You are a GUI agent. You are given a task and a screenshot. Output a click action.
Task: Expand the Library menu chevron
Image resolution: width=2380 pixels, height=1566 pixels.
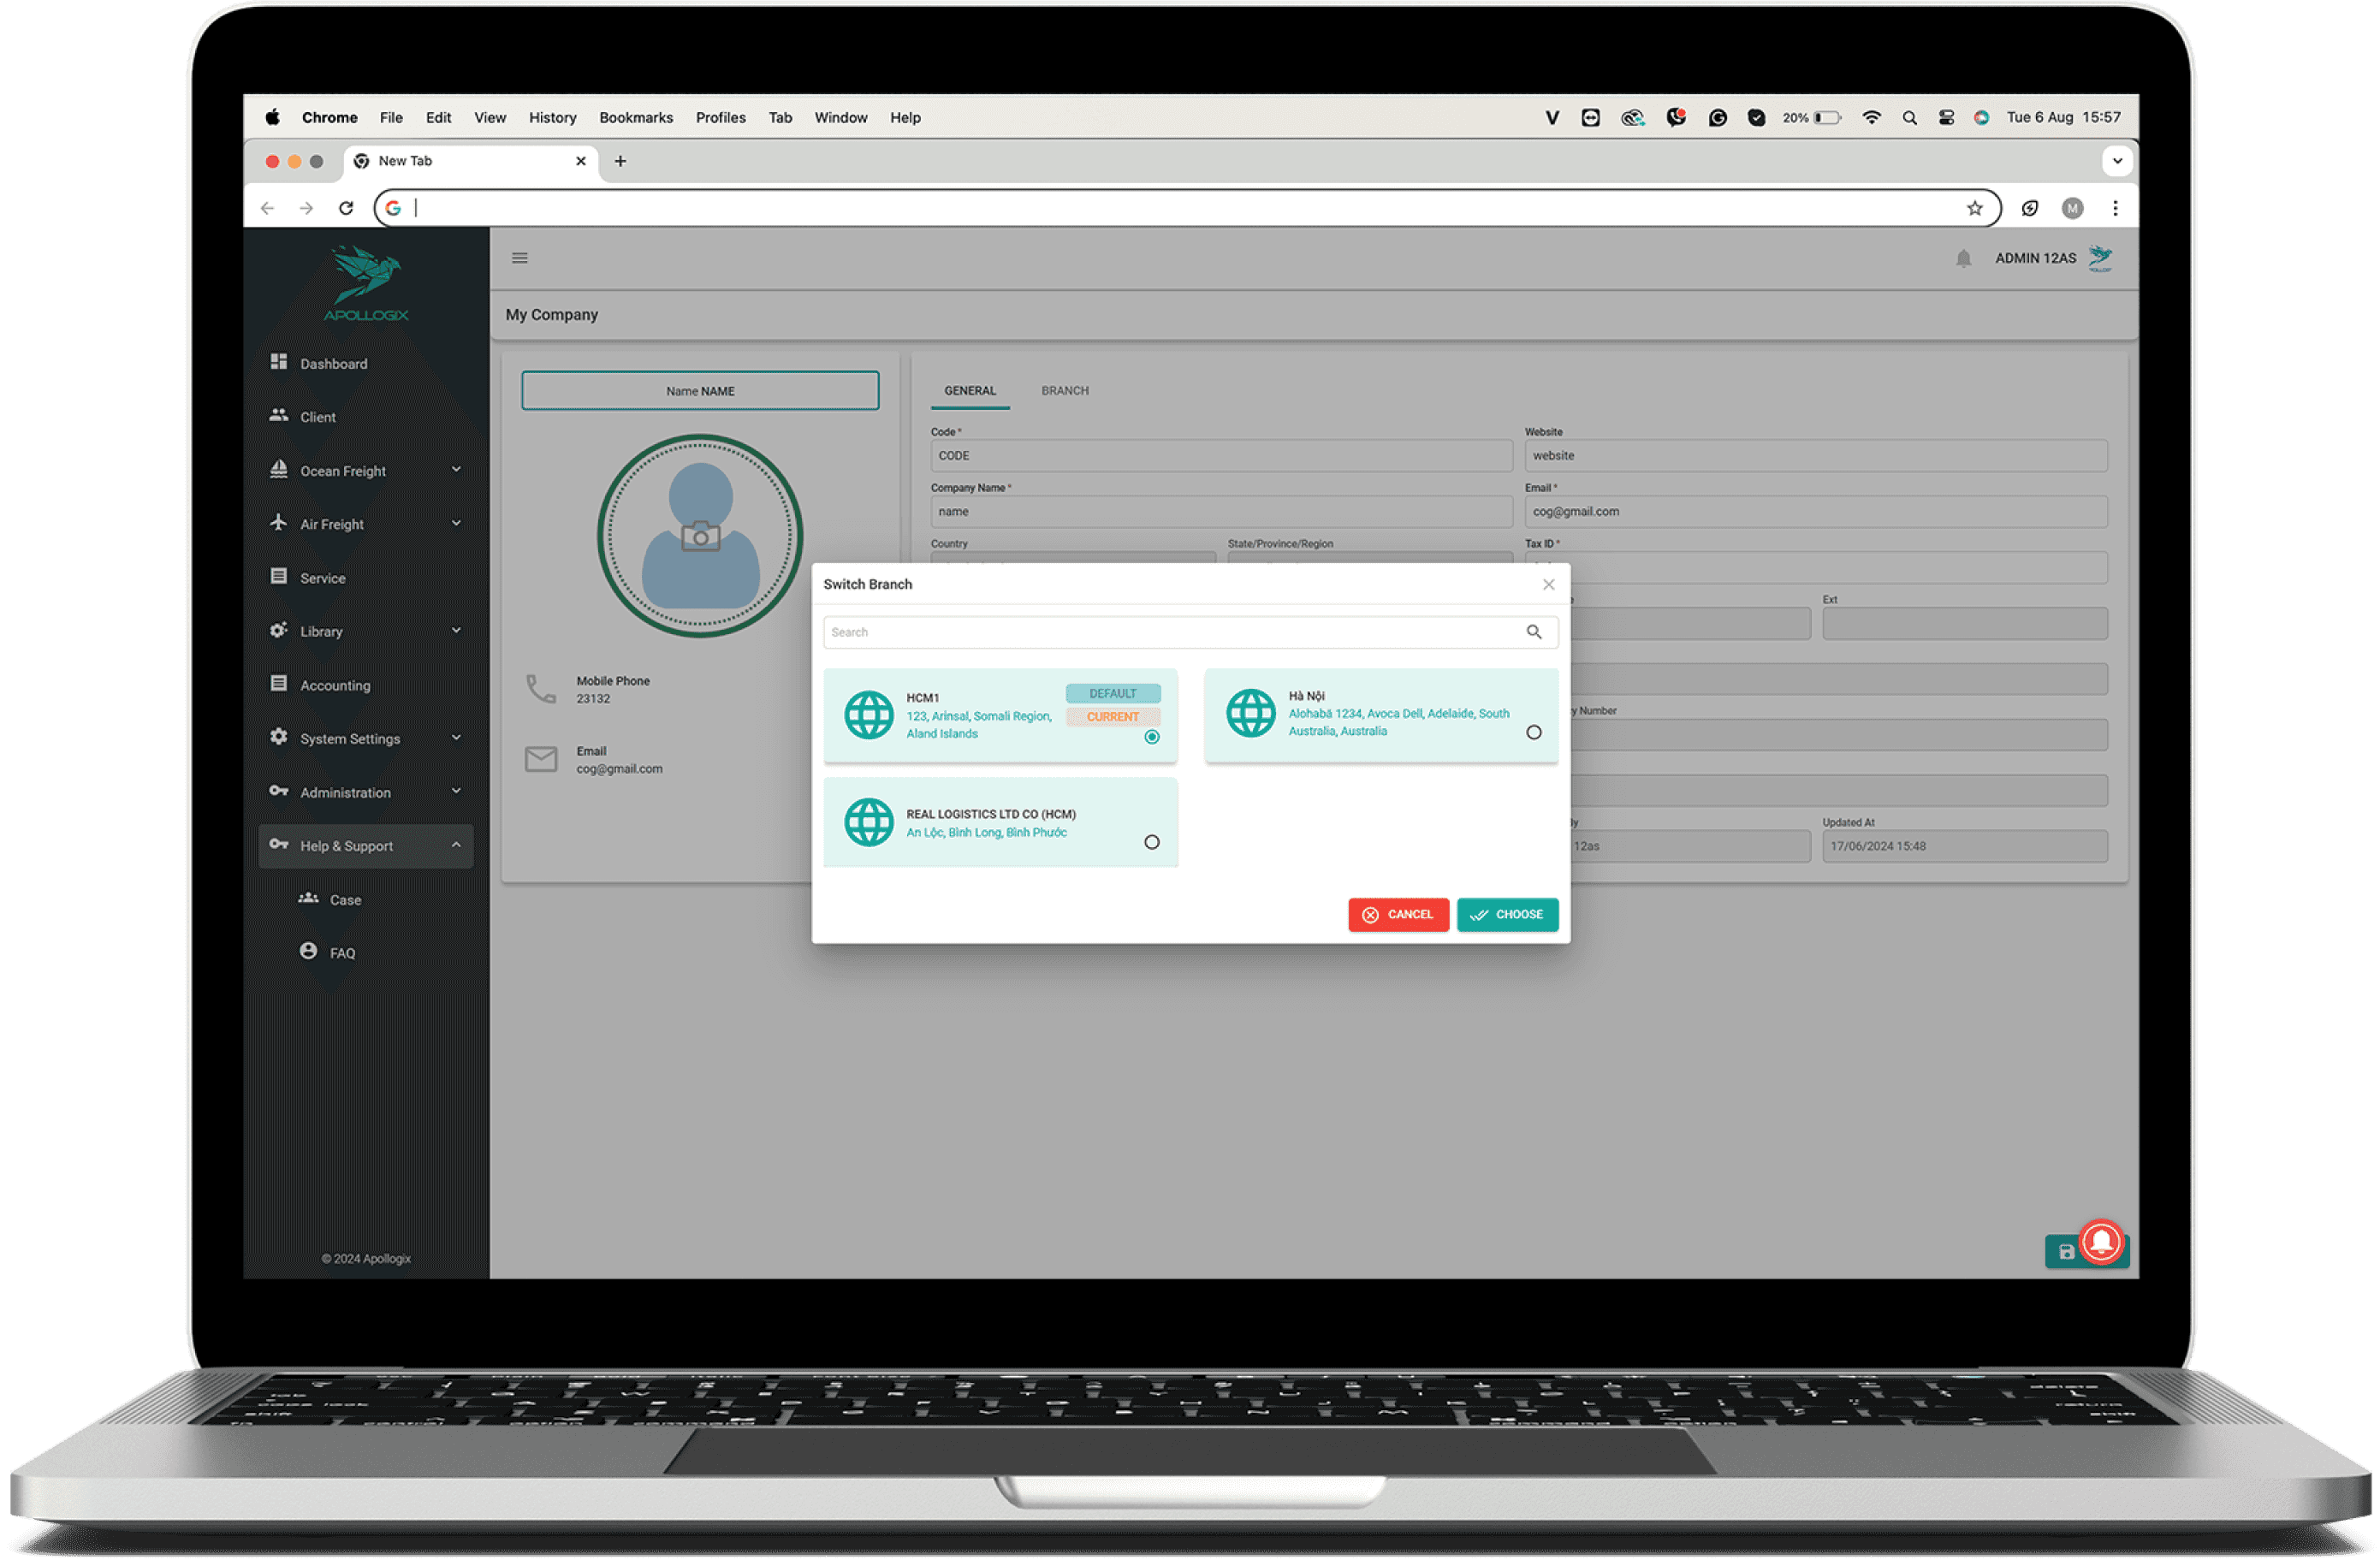(x=456, y=630)
